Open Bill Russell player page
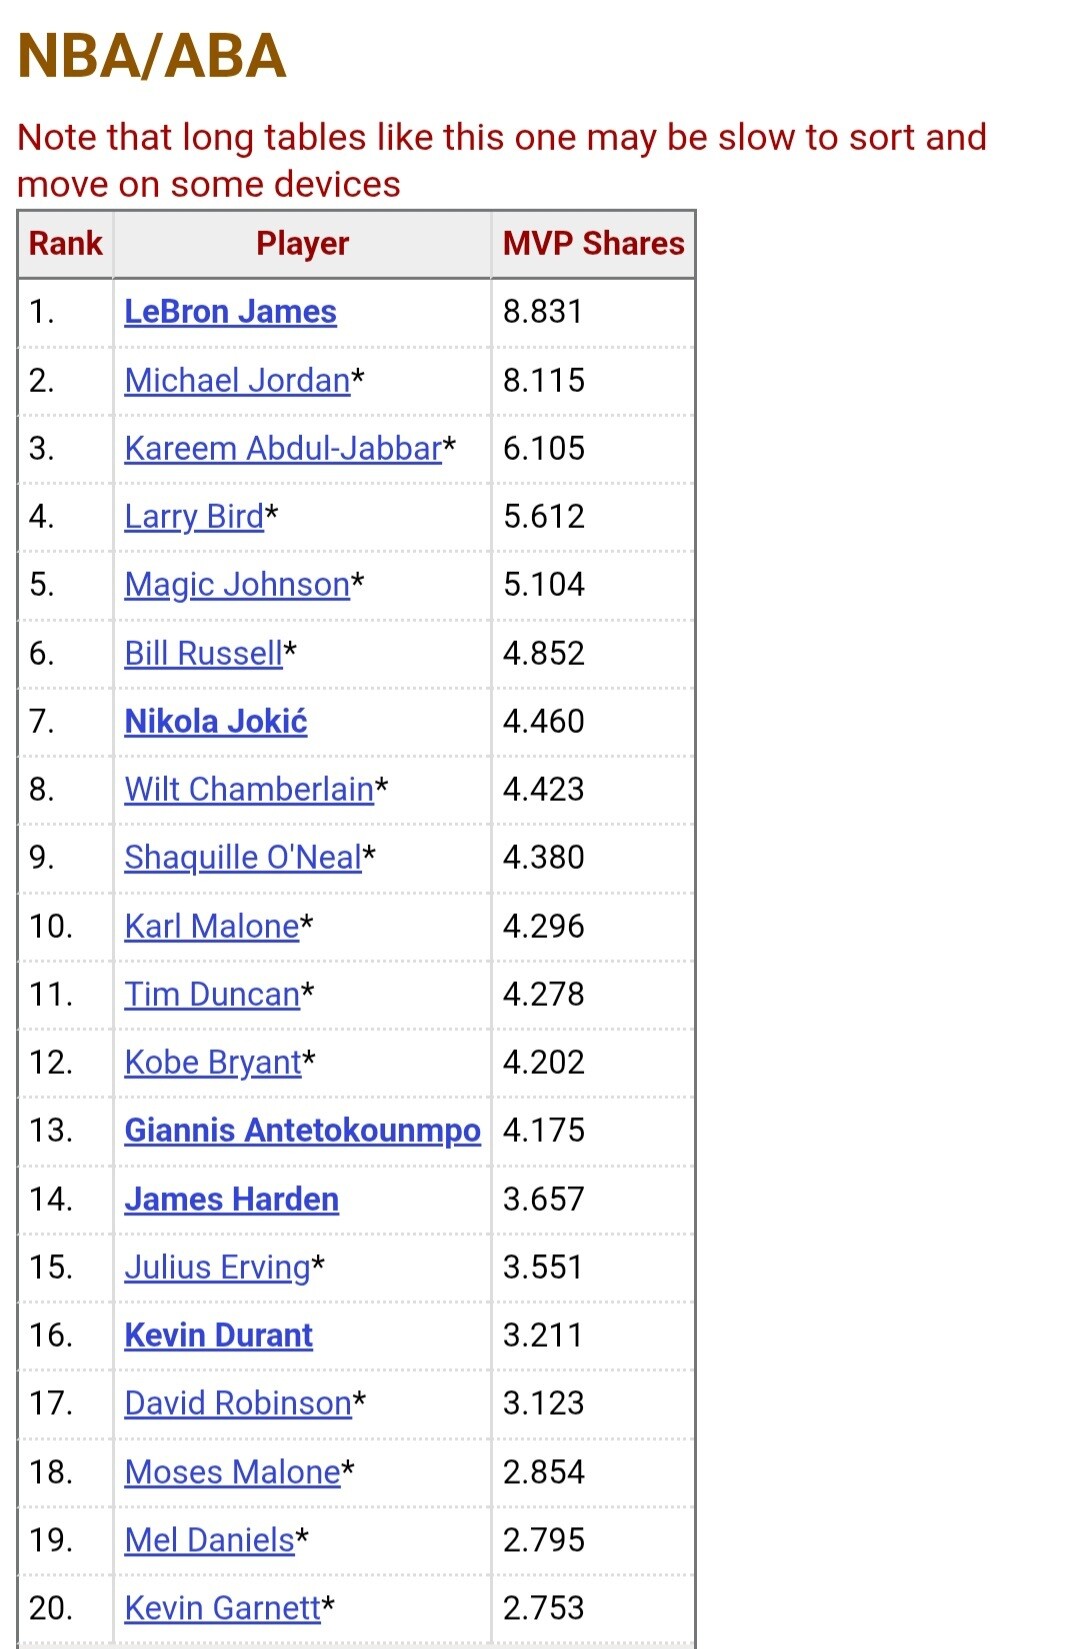Image resolution: width=1080 pixels, height=1649 pixels. (204, 653)
